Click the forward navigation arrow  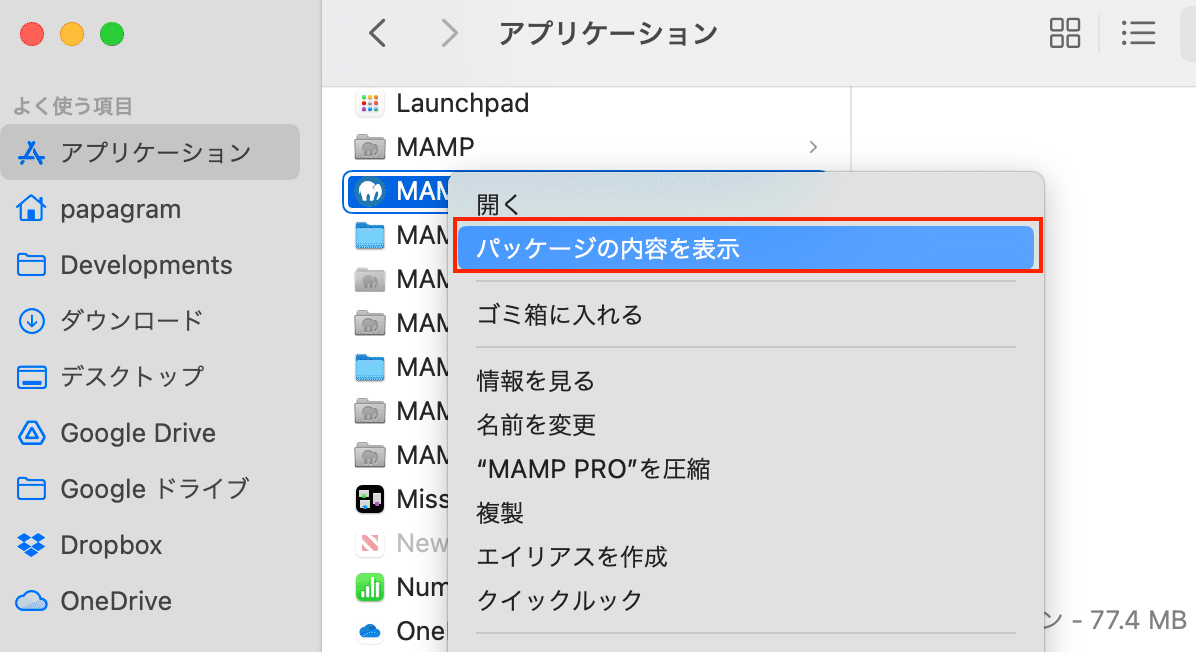coord(450,34)
